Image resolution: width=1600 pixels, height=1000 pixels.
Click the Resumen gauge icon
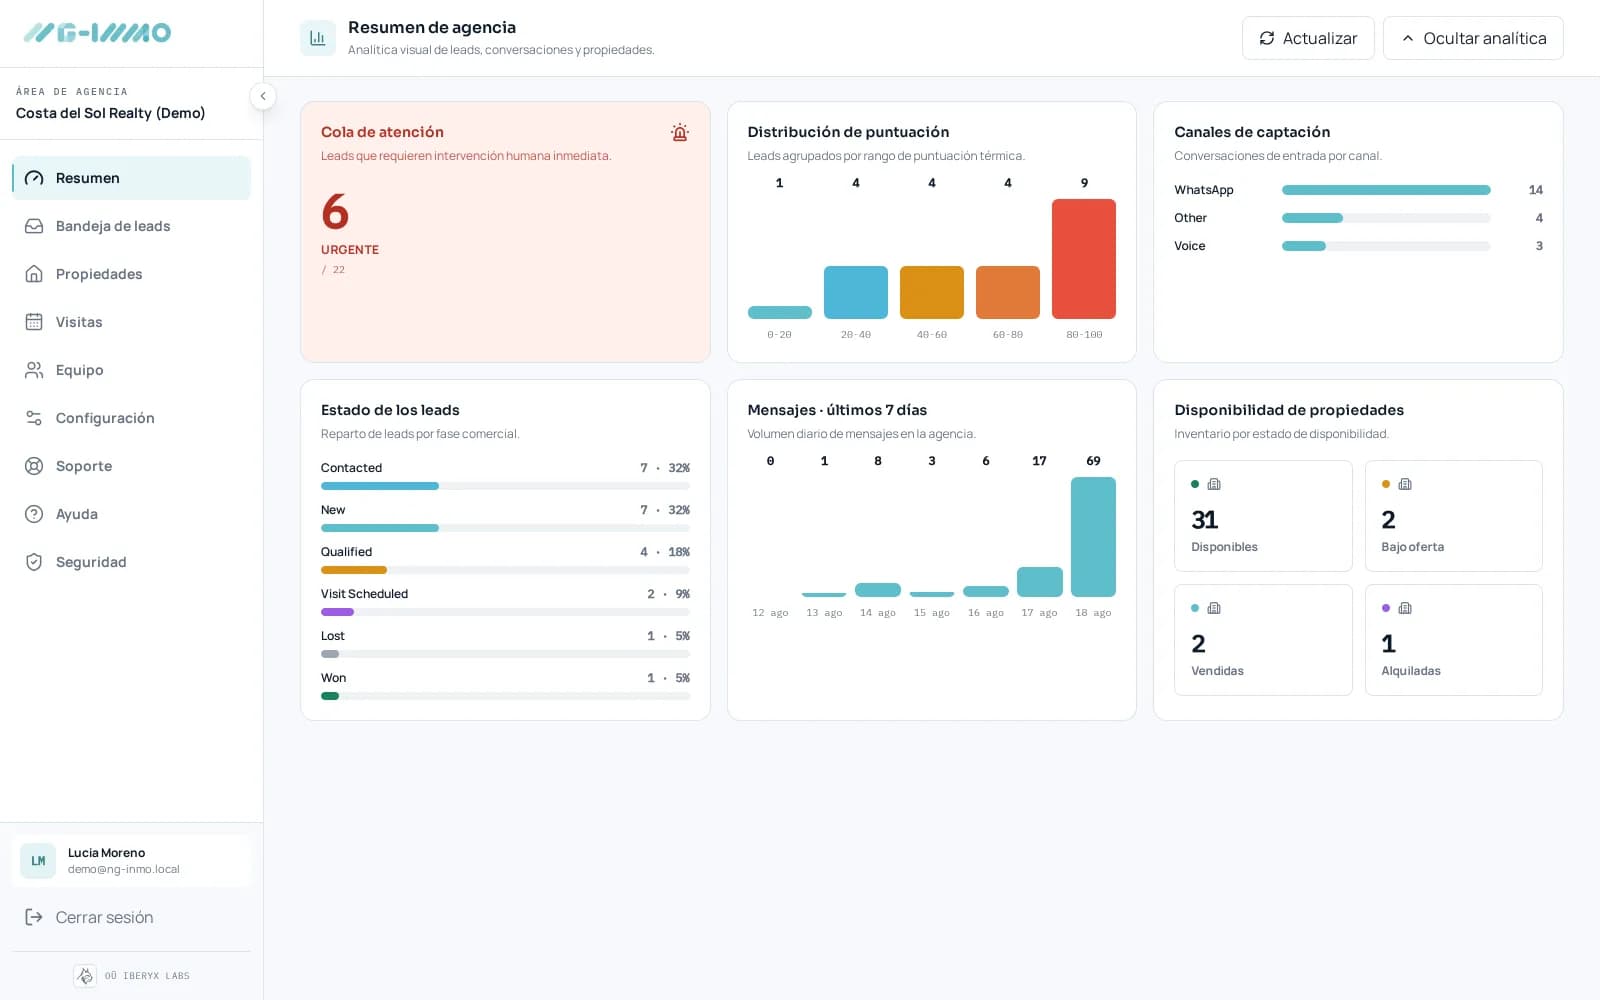pos(34,178)
